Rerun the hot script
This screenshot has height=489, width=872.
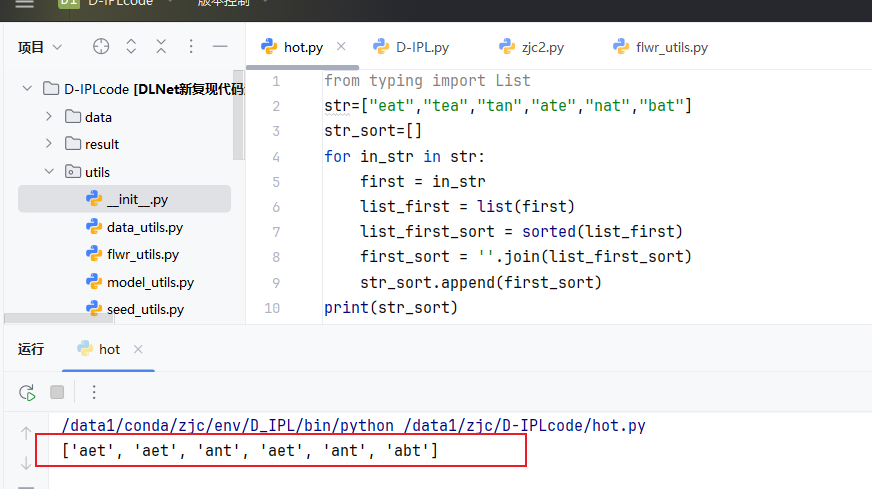(x=27, y=392)
